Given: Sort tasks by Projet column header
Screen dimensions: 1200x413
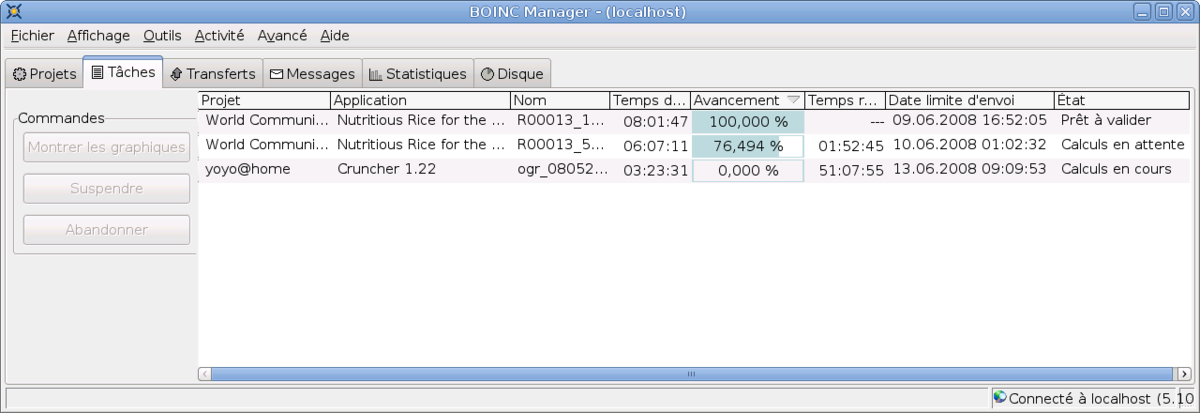Looking at the screenshot, I should [265, 100].
